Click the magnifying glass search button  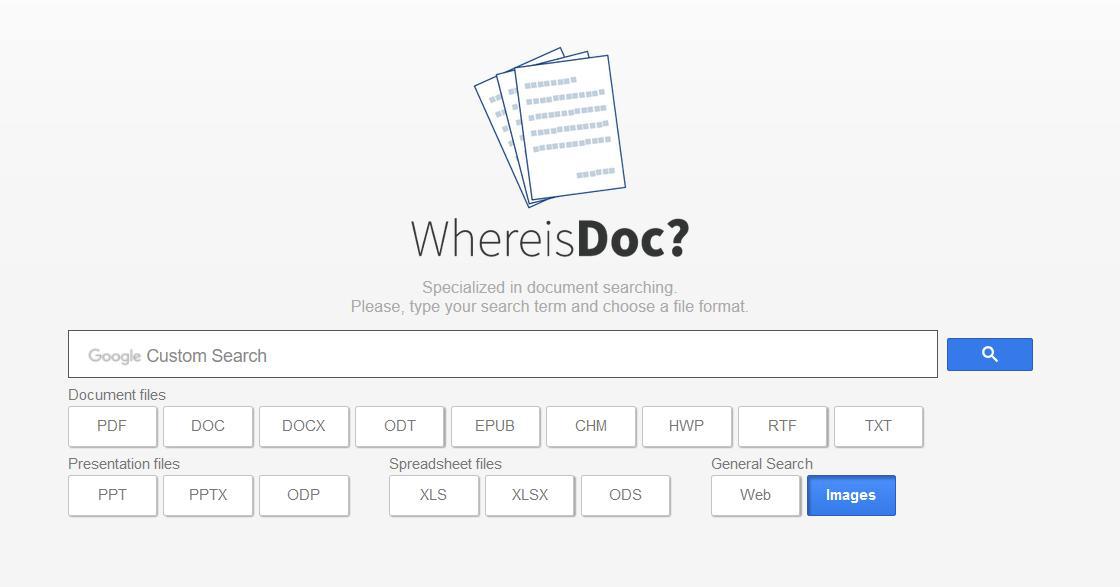pyautogui.click(x=989, y=354)
